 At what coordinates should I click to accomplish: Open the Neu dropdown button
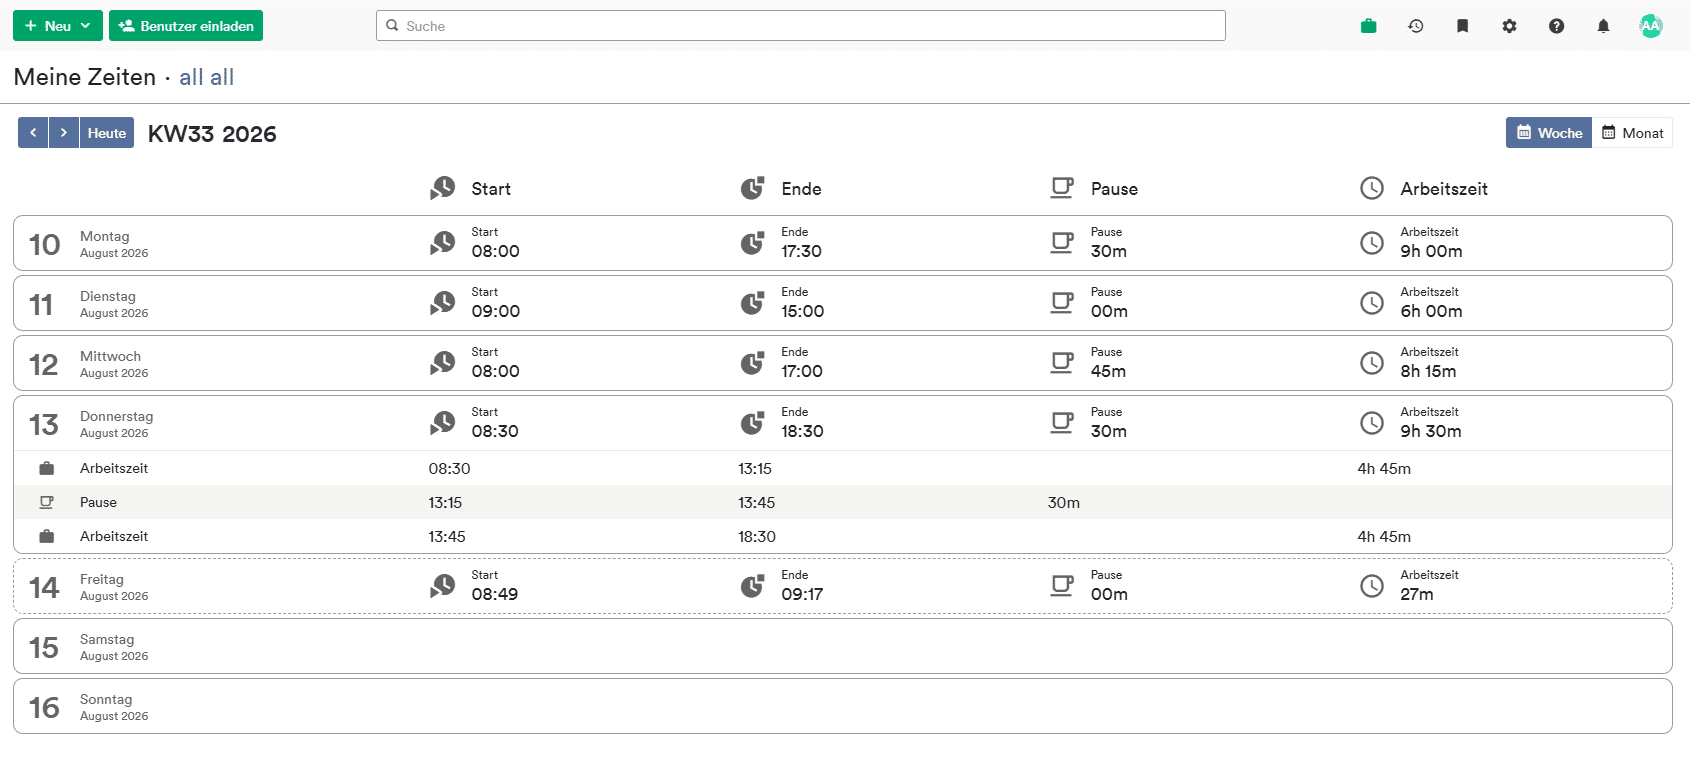click(x=58, y=26)
